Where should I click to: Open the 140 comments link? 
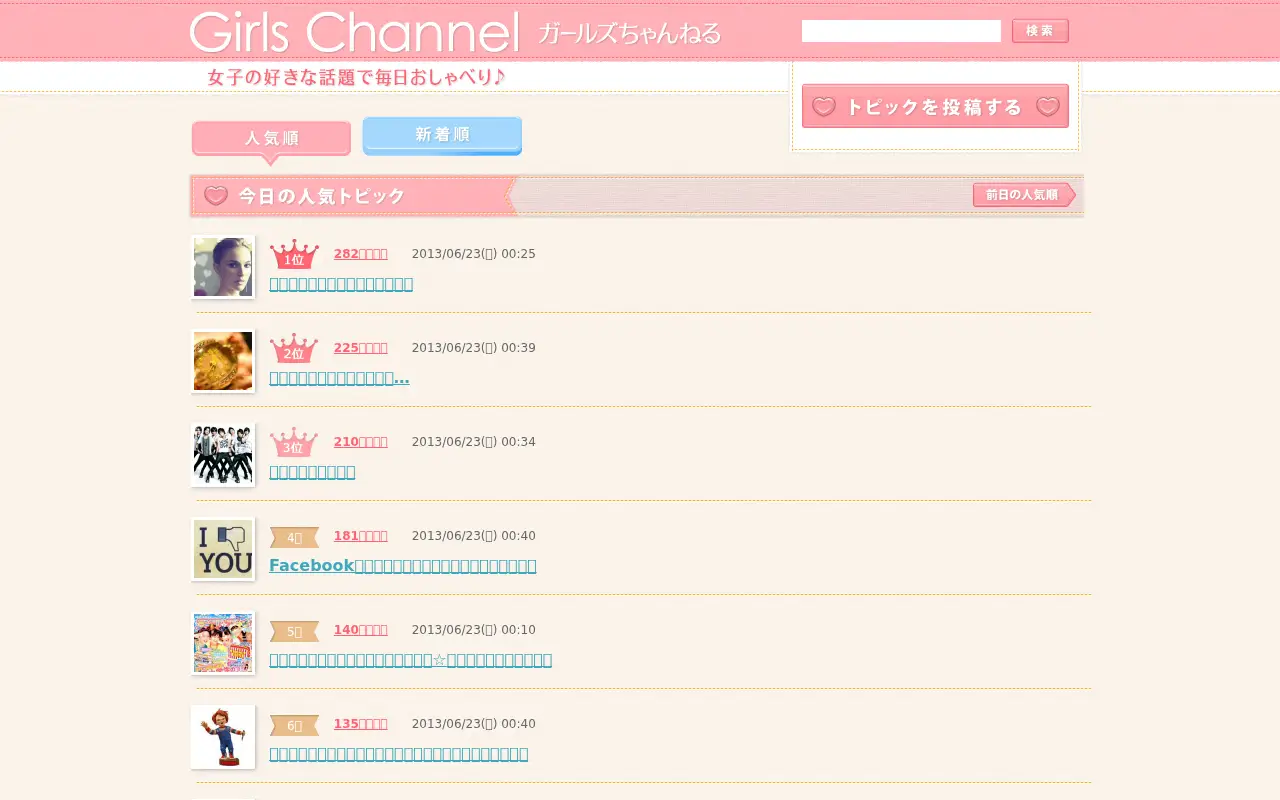pos(360,630)
